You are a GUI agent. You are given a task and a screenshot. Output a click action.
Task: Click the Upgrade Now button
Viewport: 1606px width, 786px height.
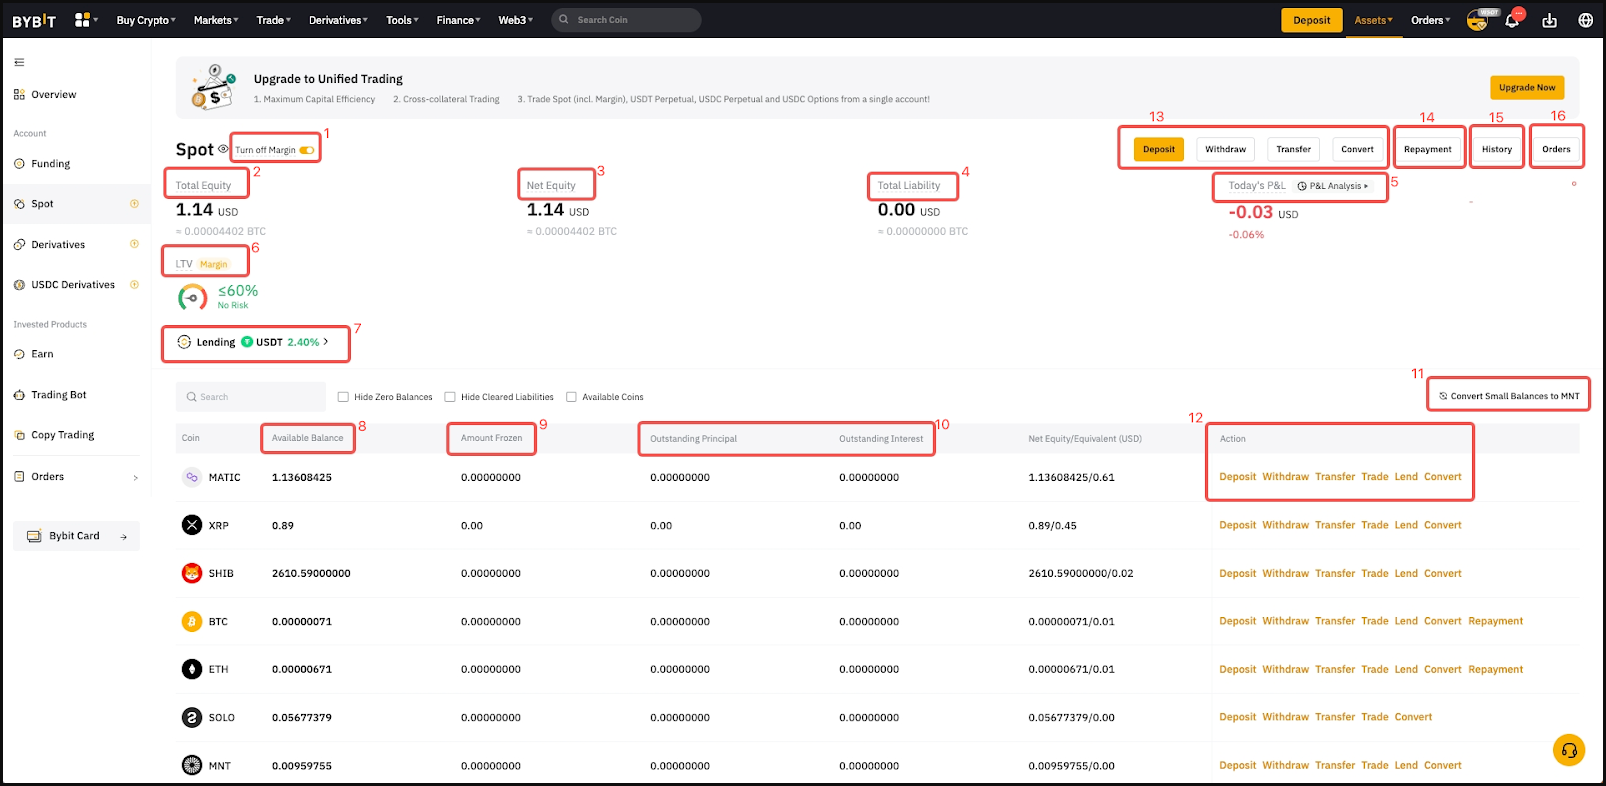(x=1526, y=88)
